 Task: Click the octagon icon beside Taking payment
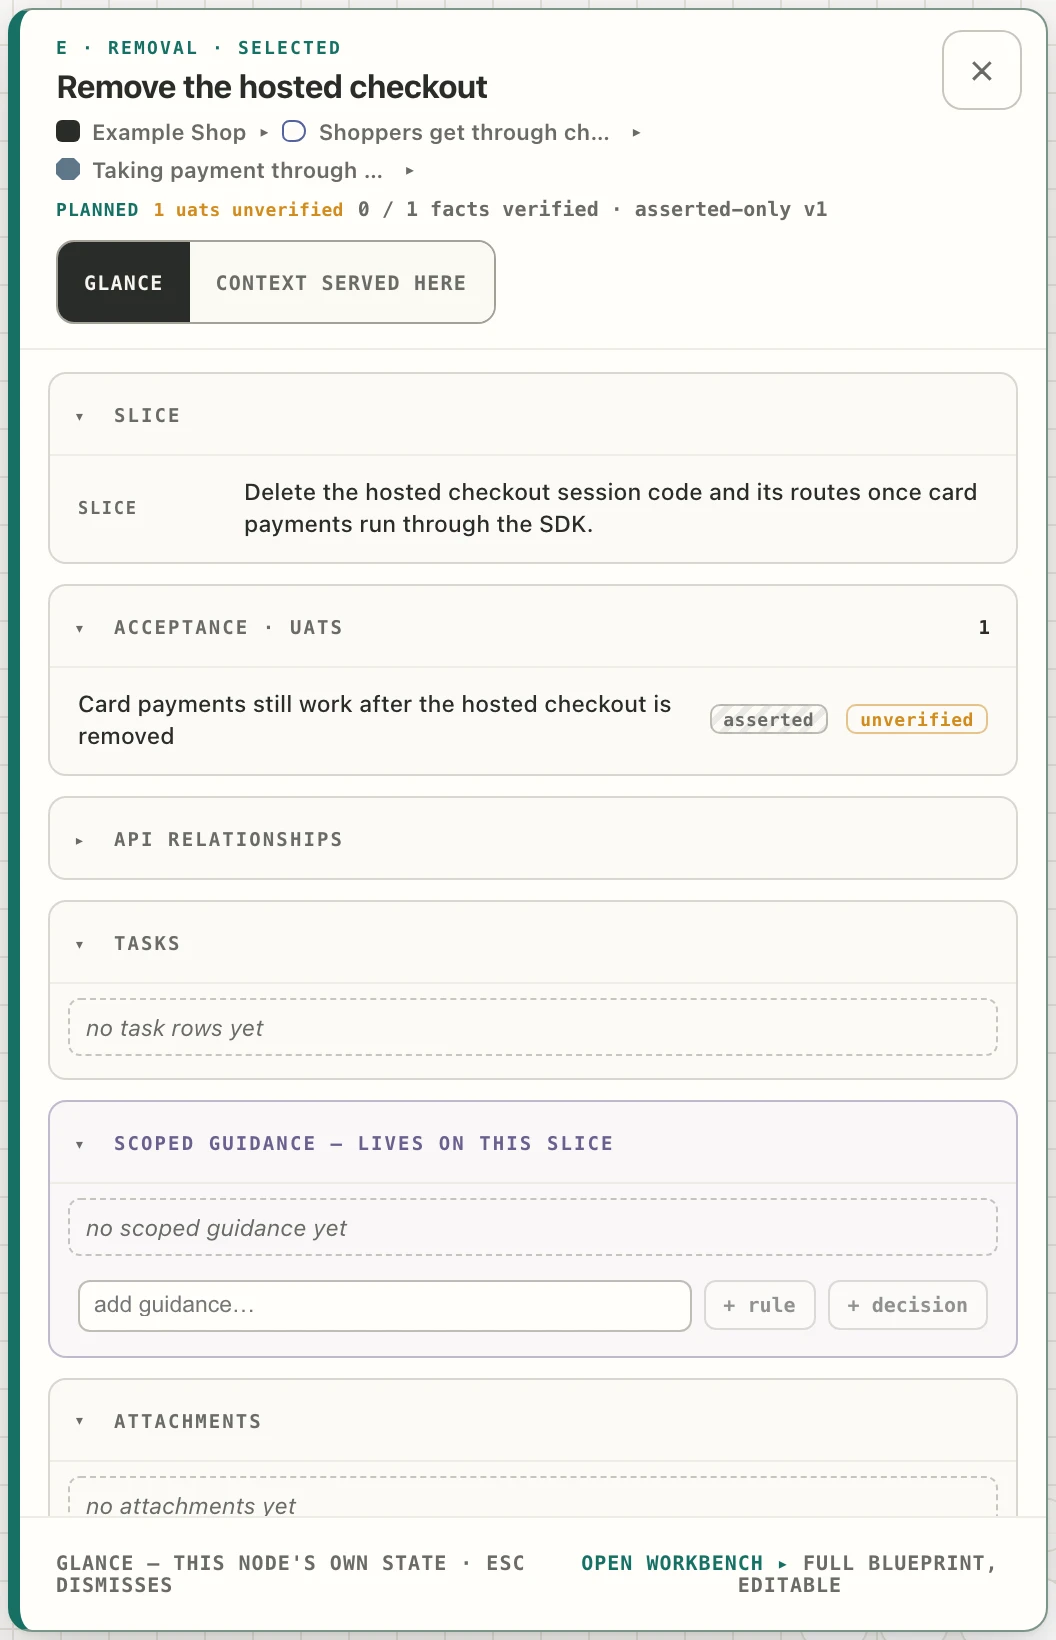pyautogui.click(x=68, y=169)
